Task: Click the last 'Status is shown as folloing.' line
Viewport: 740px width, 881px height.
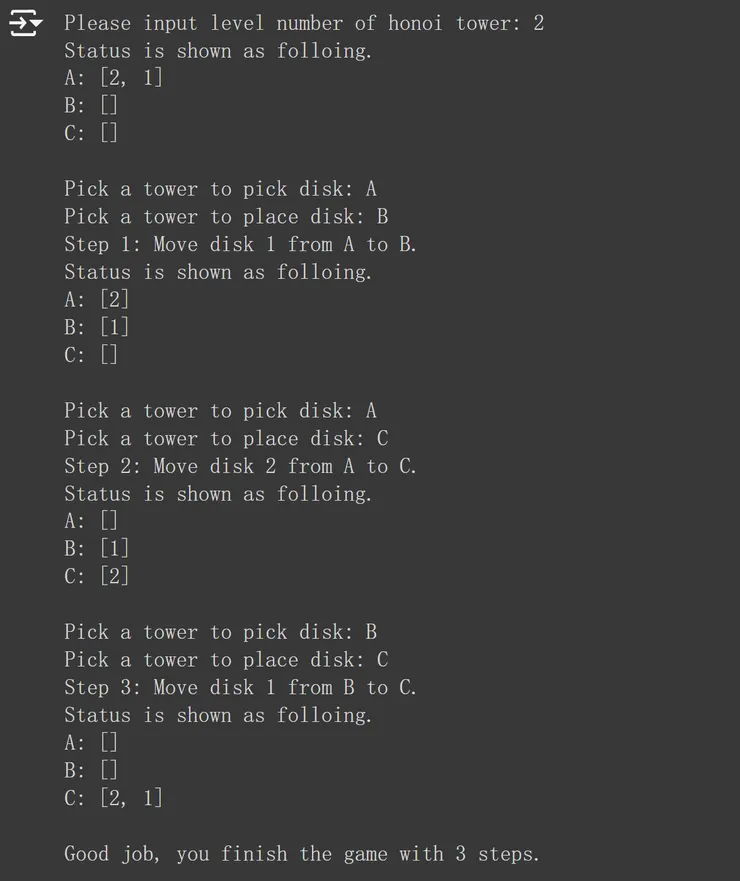Action: point(218,716)
